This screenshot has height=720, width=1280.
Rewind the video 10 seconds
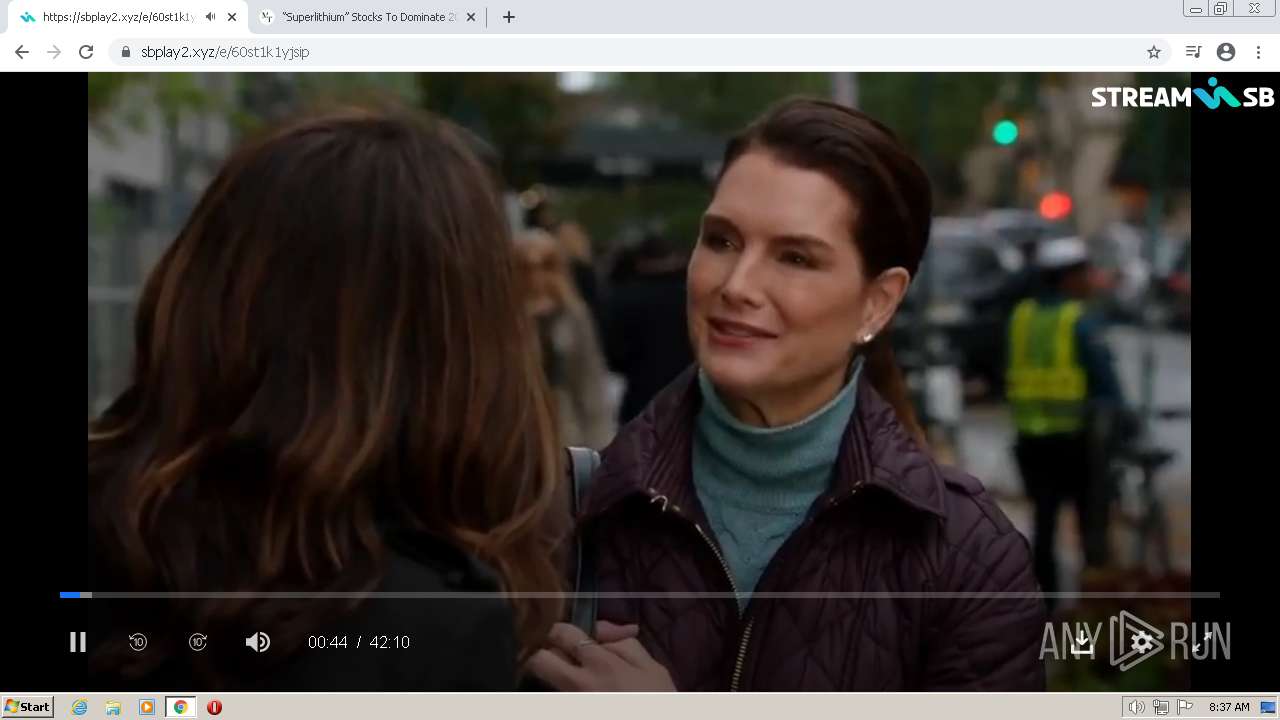tap(138, 642)
